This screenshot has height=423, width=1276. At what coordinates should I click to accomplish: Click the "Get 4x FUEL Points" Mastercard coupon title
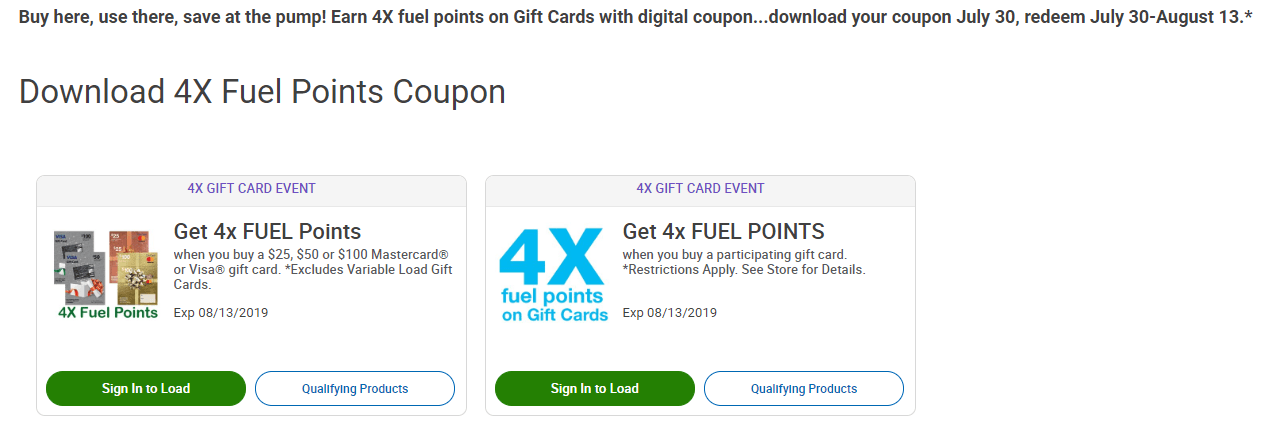[x=267, y=232]
